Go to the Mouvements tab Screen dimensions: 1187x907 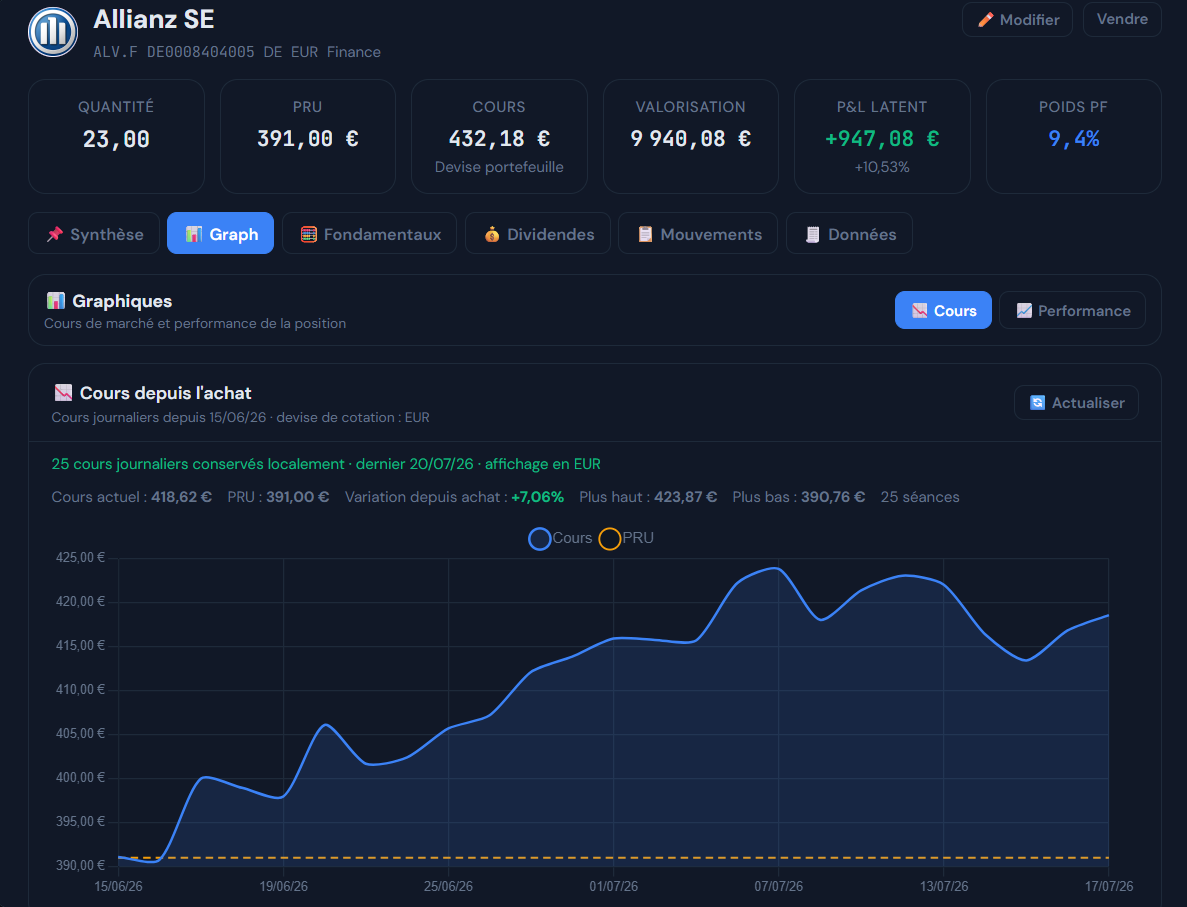click(x=698, y=233)
